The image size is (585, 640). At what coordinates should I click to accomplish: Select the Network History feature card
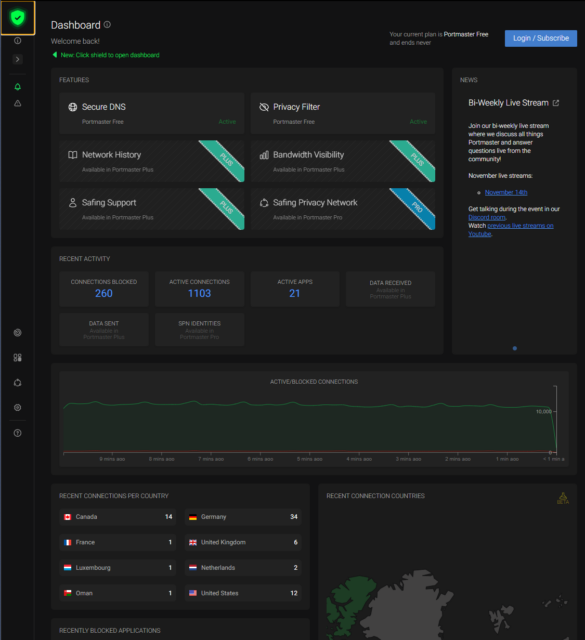(152, 161)
